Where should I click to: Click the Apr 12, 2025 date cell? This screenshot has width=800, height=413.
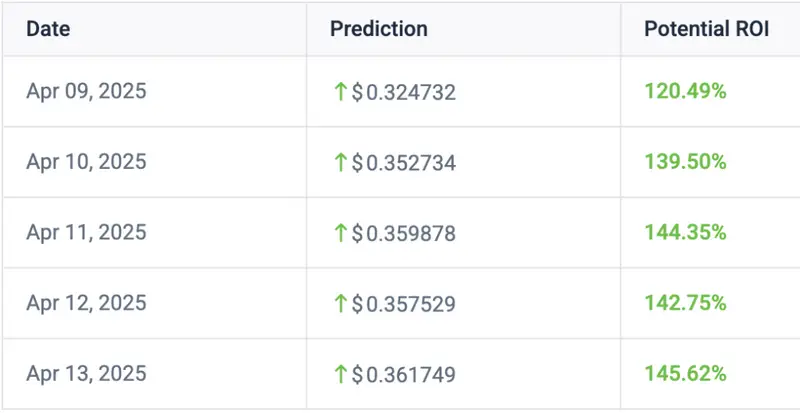pyautogui.click(x=86, y=303)
